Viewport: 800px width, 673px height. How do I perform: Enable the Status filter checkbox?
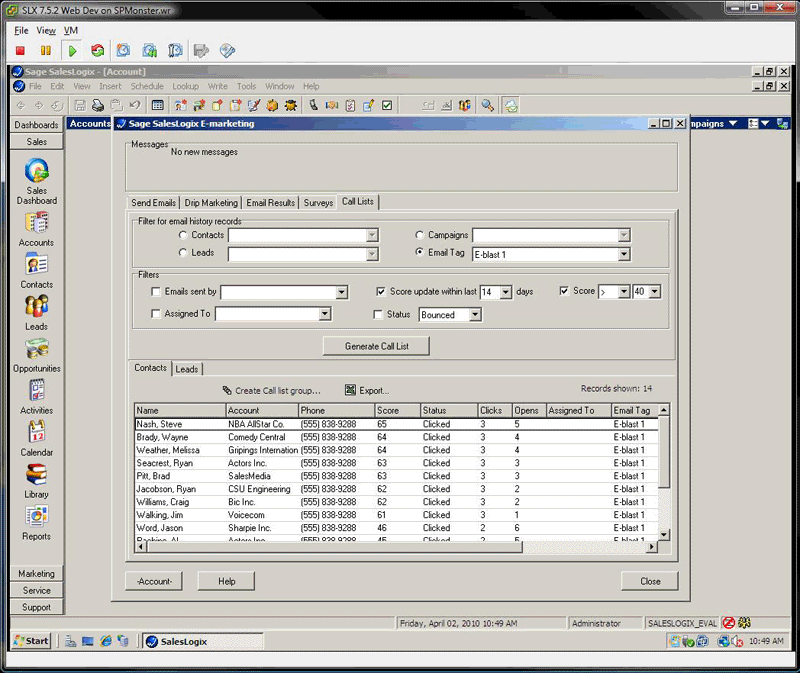[x=378, y=314]
